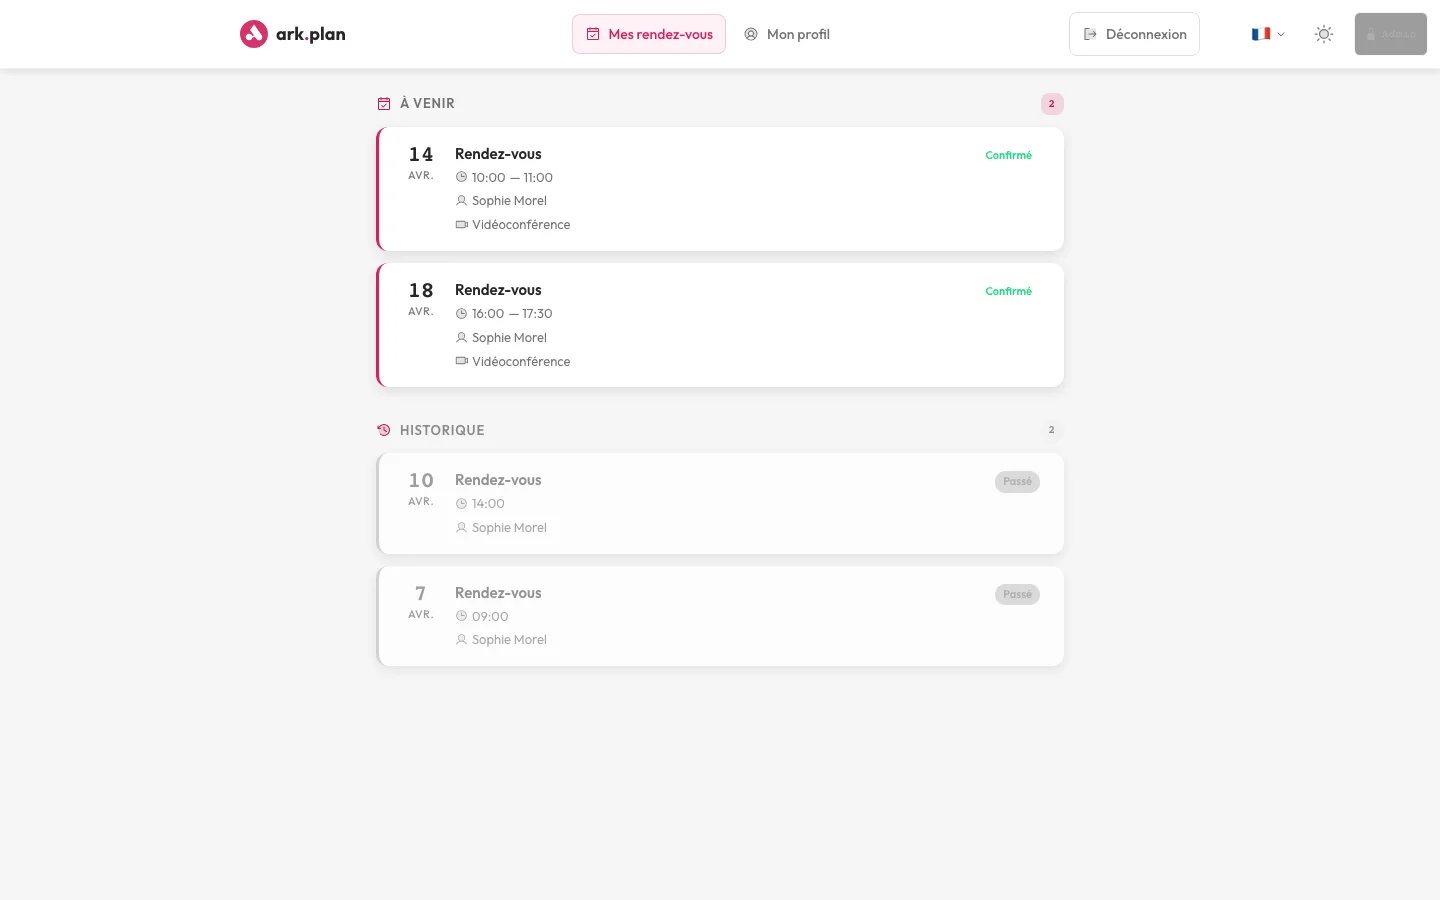Click the ark.plan logo icon
The width and height of the screenshot is (1440, 900).
pyautogui.click(x=254, y=34)
